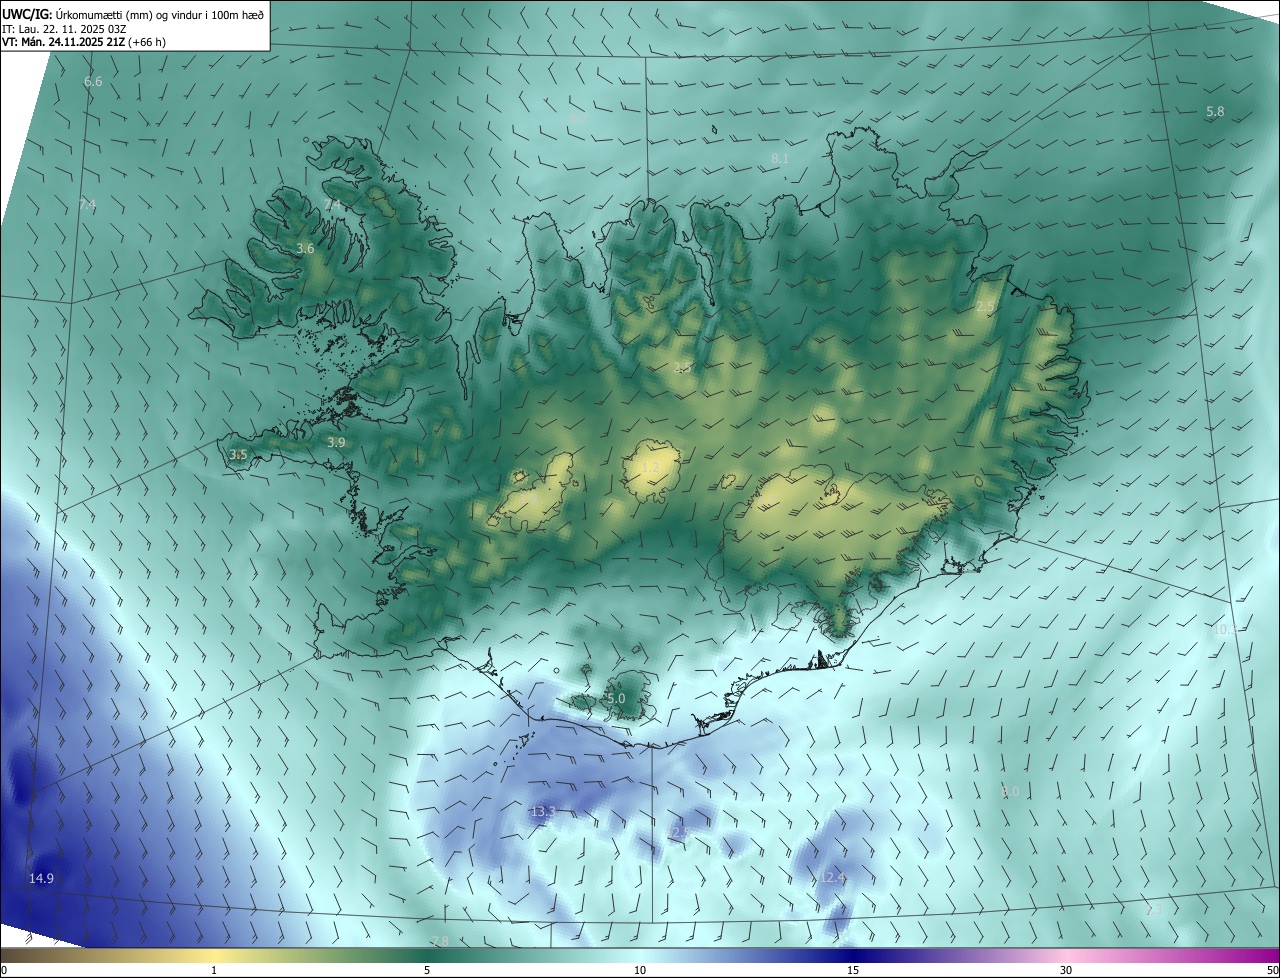
Task: Click the 10 label on the color scale
Action: (x=640, y=970)
